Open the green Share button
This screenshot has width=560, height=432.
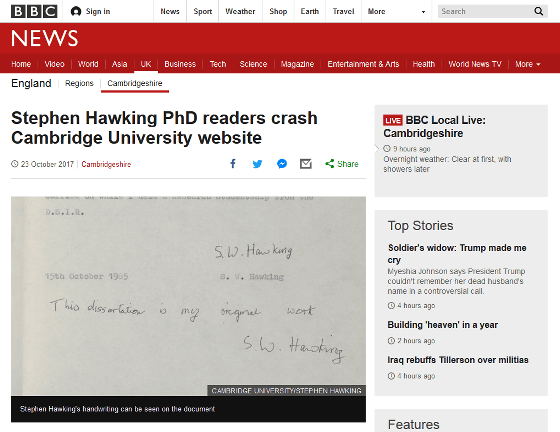(341, 164)
